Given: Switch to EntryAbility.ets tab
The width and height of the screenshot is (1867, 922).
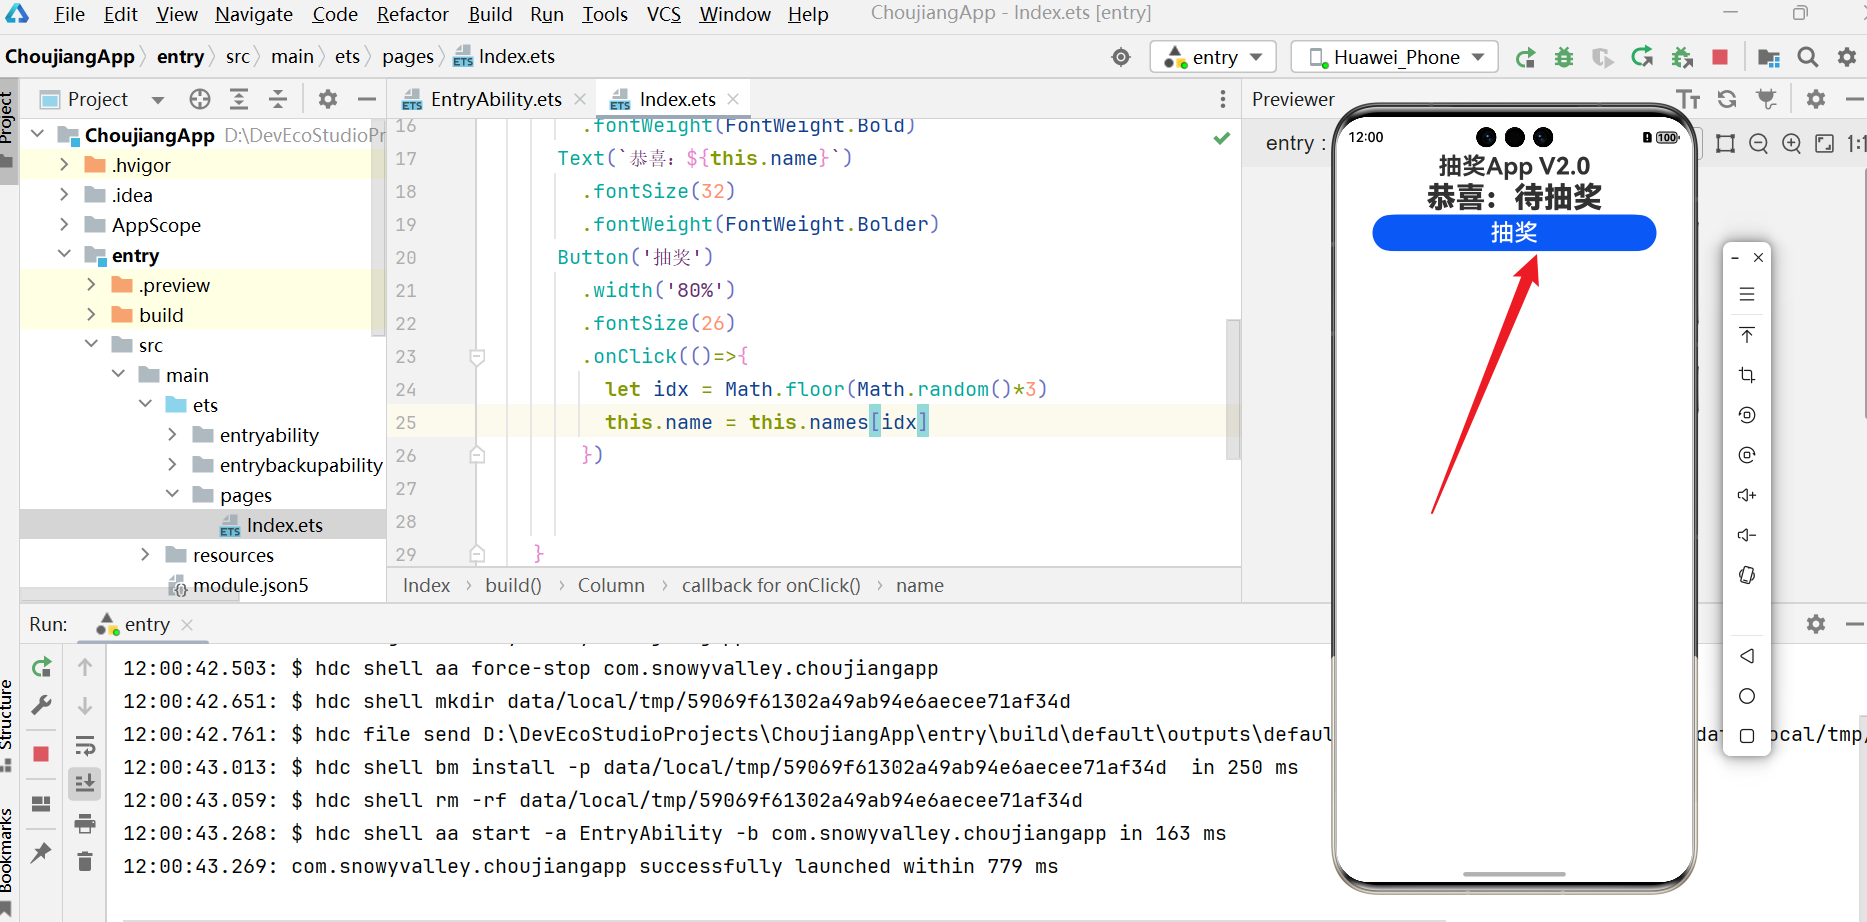Looking at the screenshot, I should pyautogui.click(x=495, y=99).
